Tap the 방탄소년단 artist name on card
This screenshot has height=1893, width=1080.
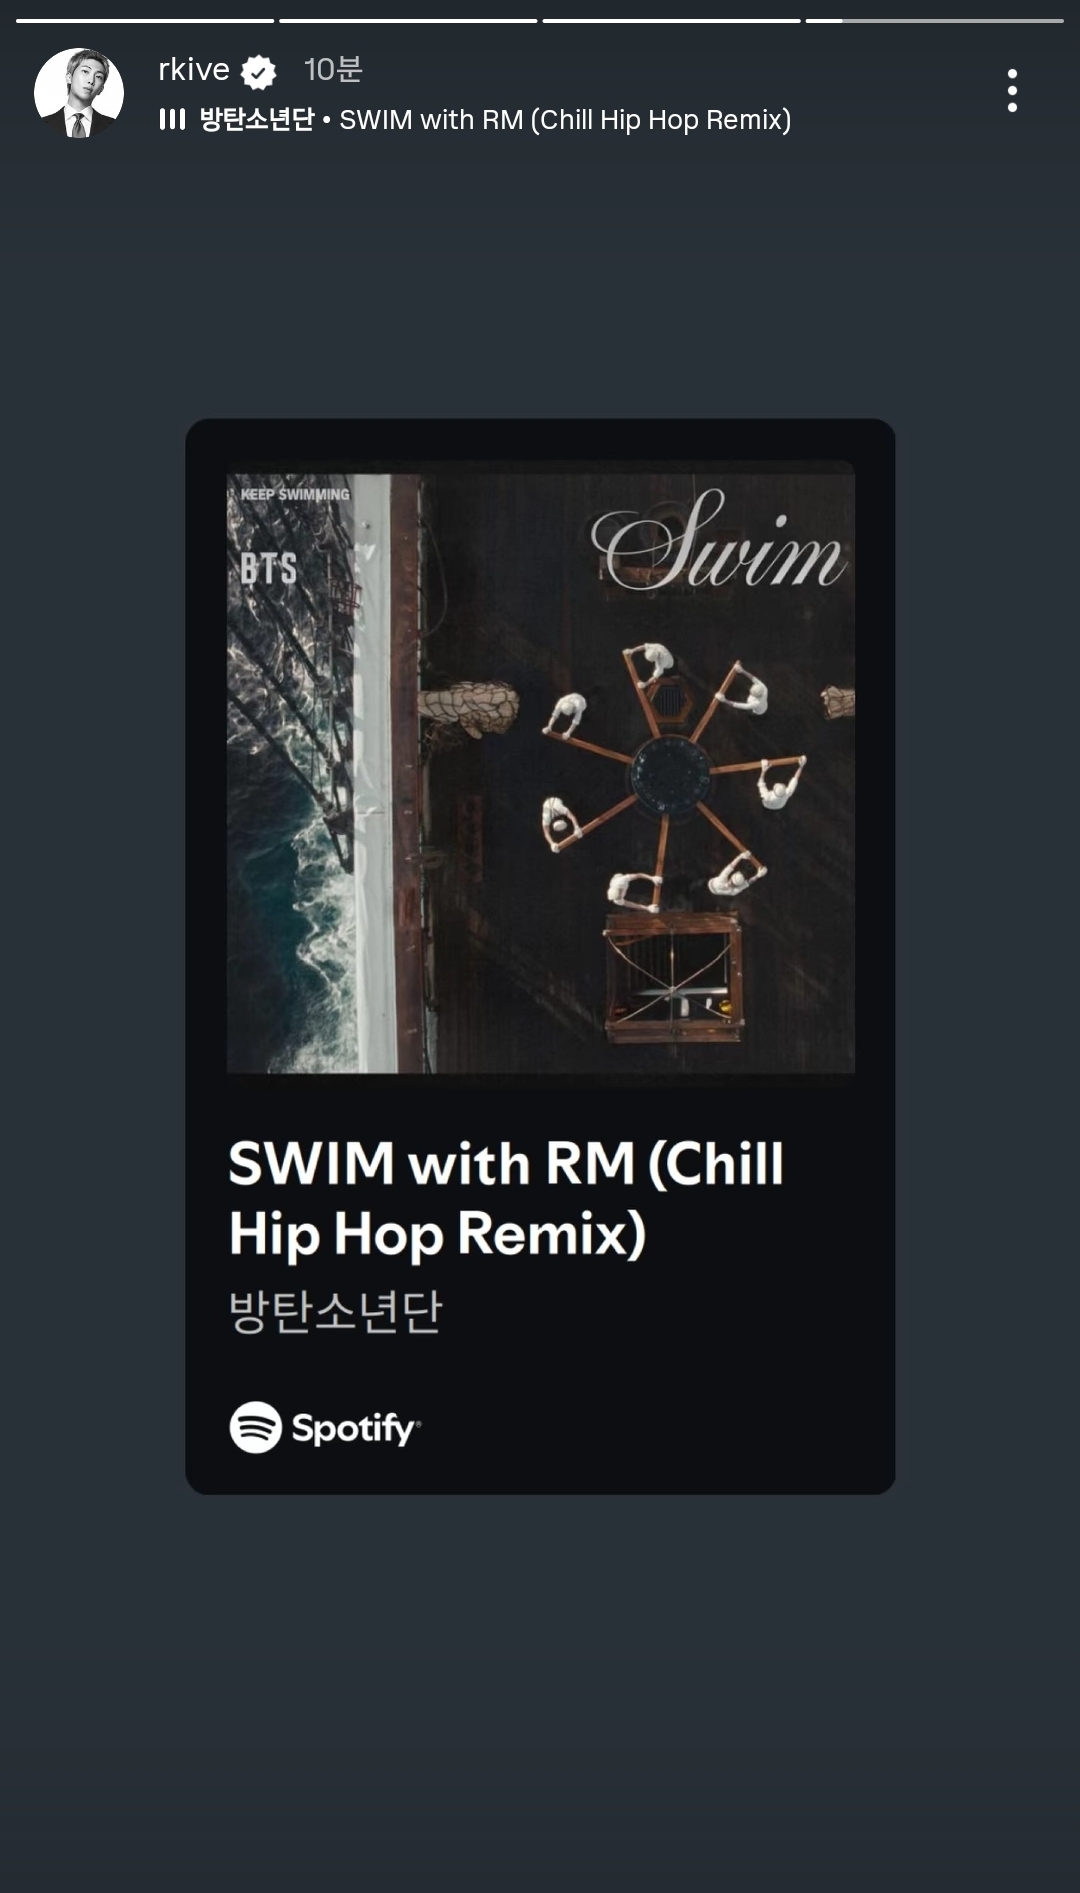[336, 1311]
